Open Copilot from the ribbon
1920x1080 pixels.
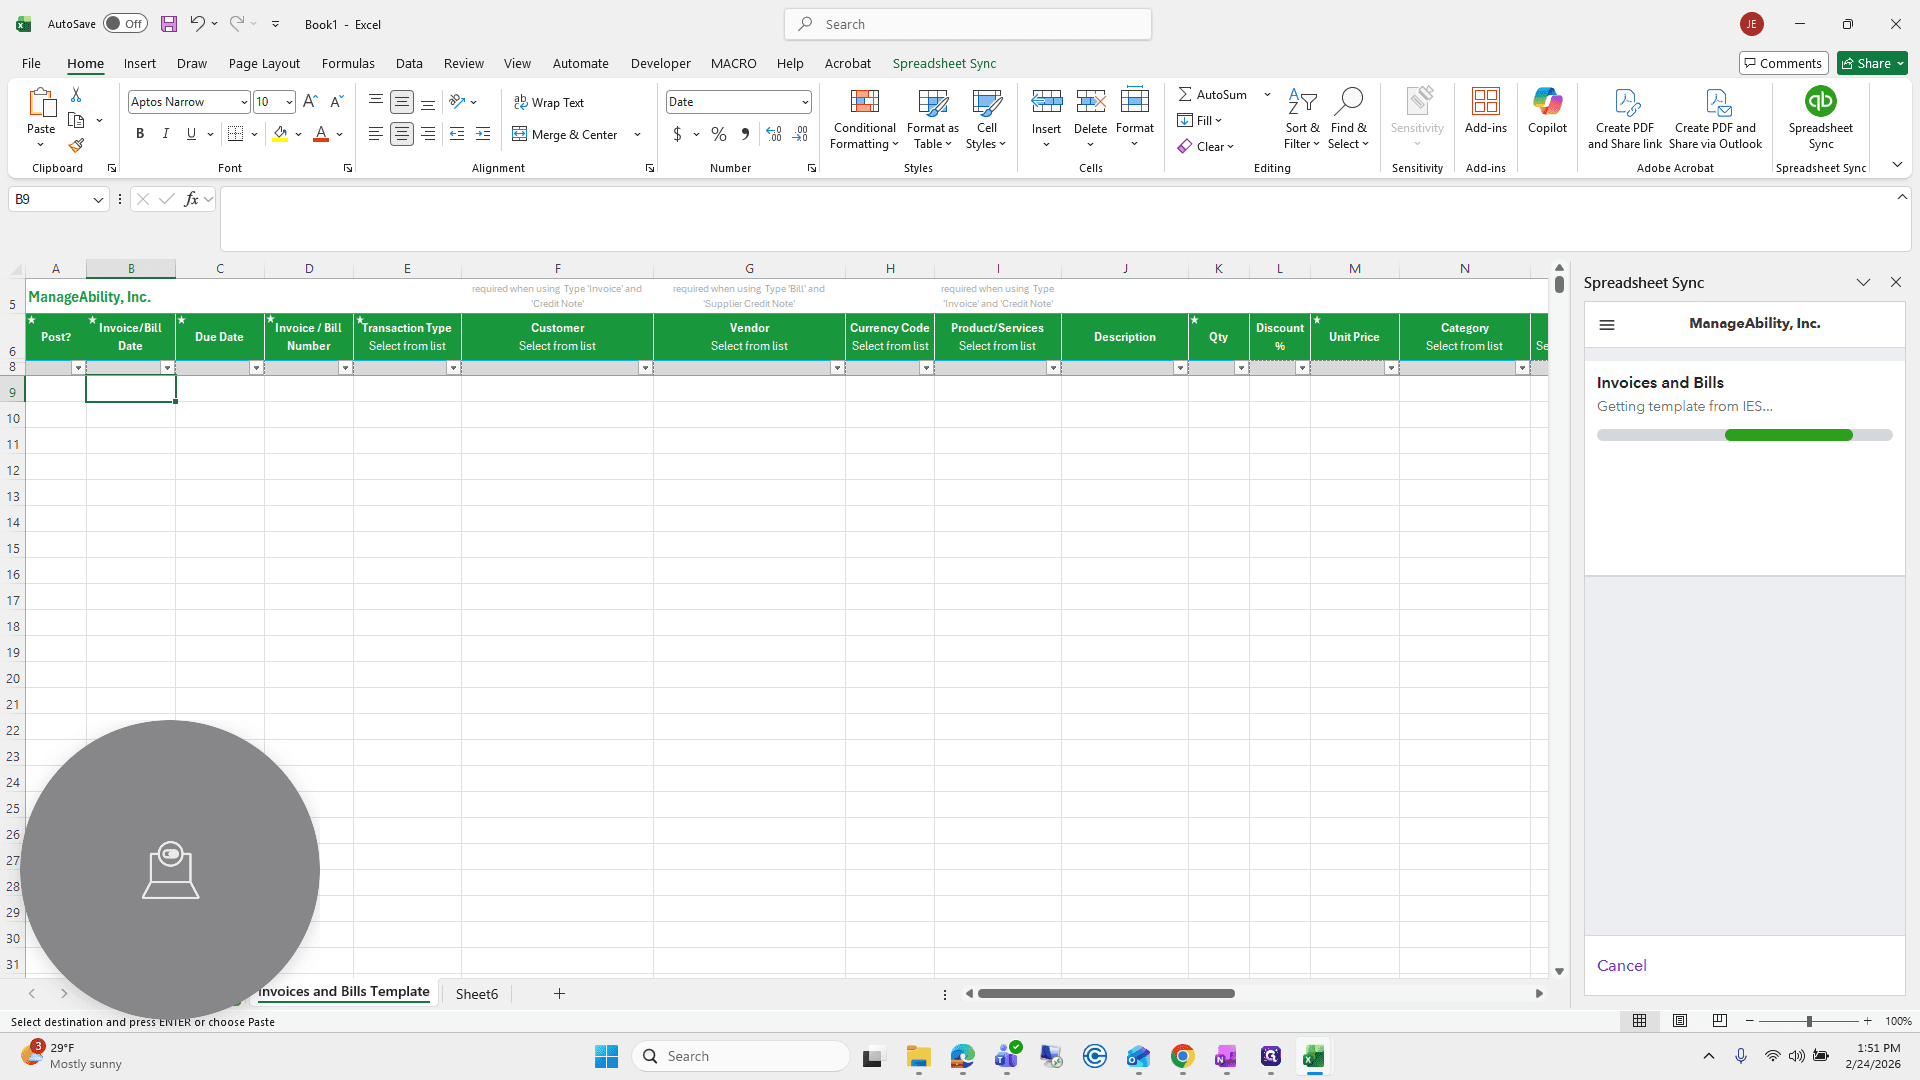[x=1547, y=111]
